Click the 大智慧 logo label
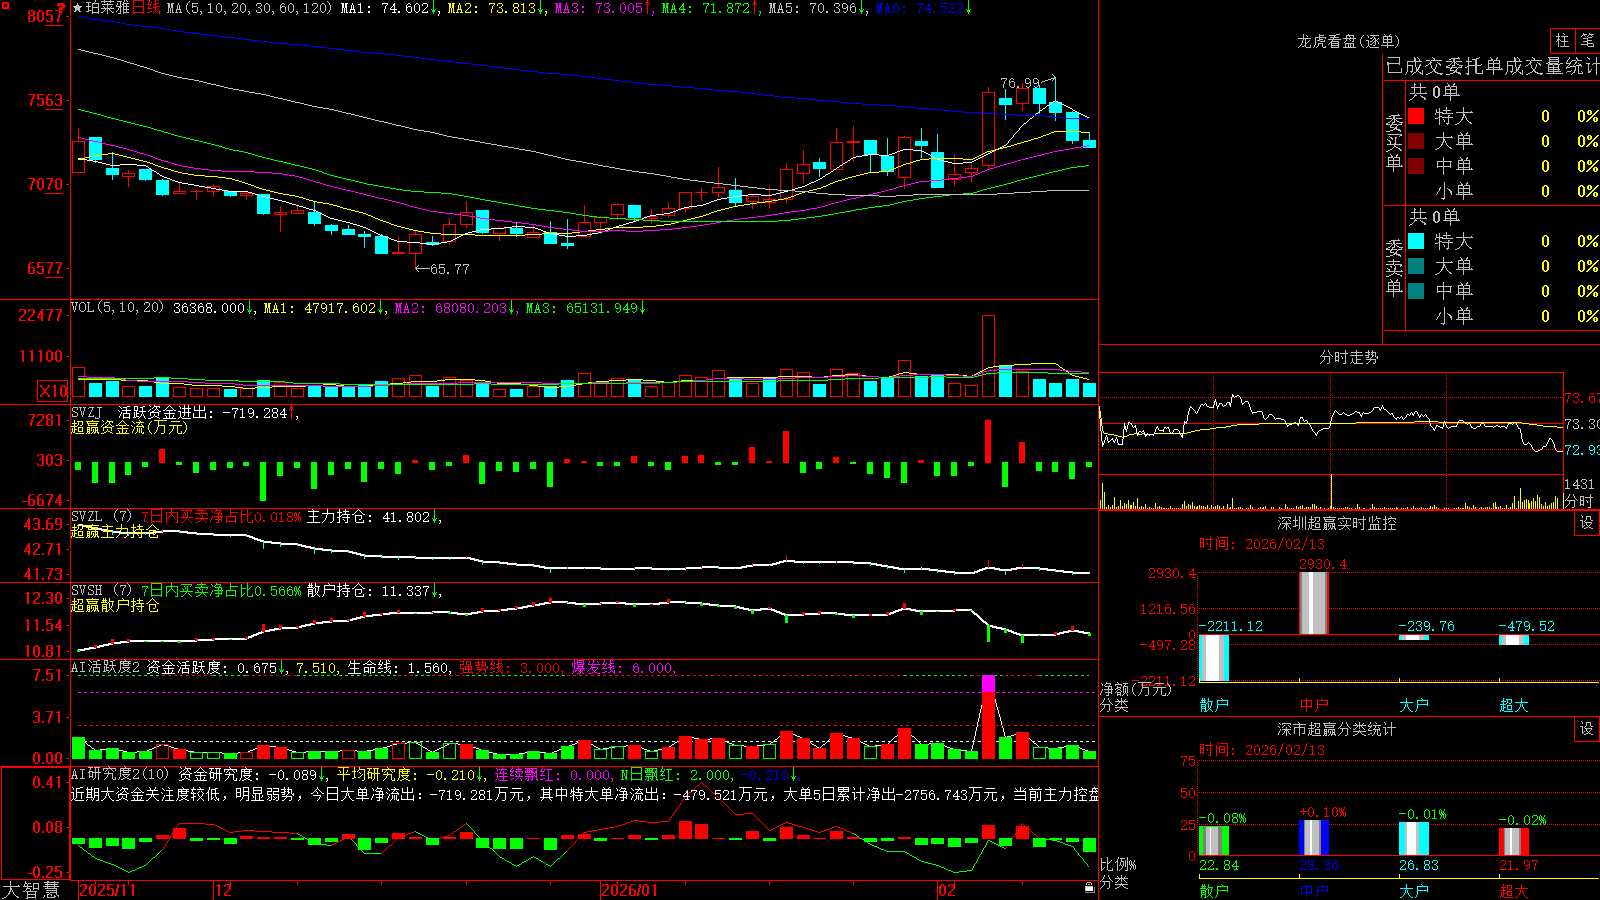 31,889
